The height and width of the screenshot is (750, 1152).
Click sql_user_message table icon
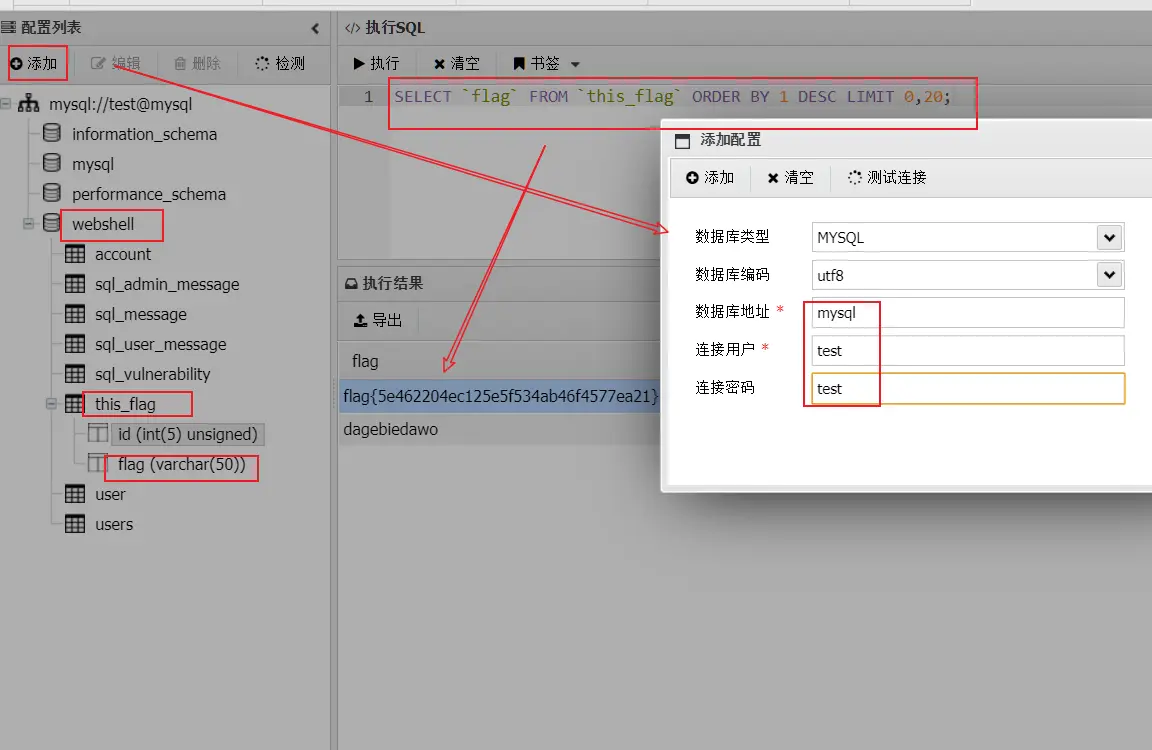[x=75, y=344]
